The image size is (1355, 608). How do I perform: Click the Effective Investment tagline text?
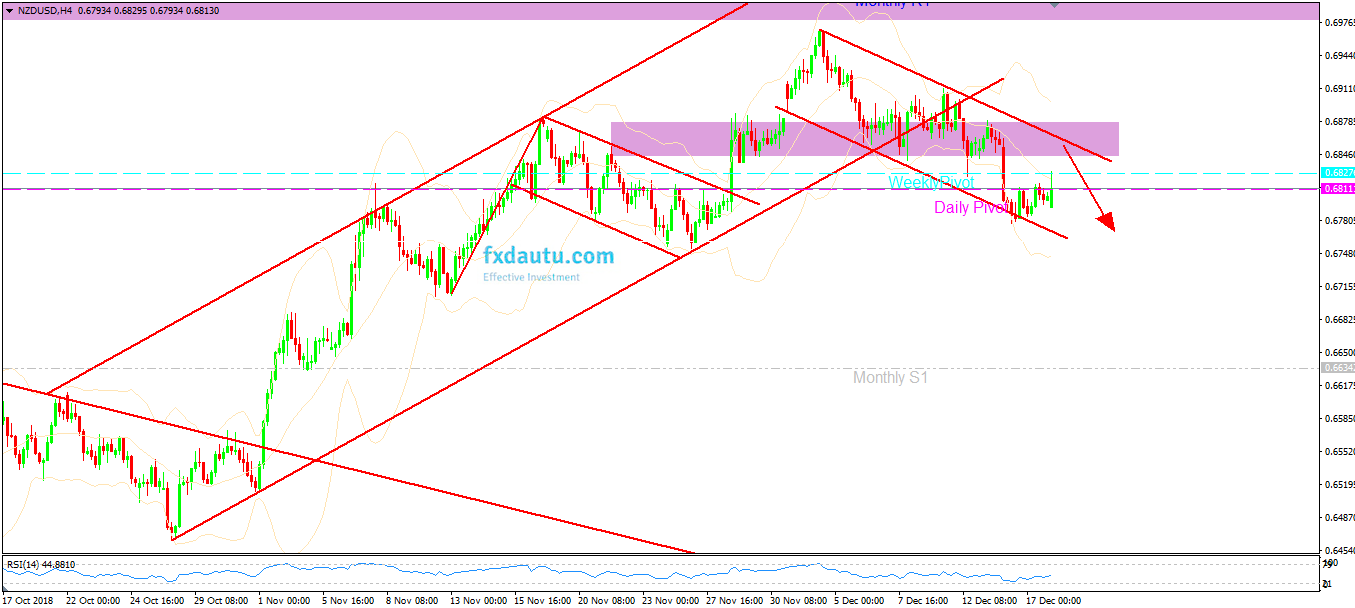pyautogui.click(x=531, y=277)
